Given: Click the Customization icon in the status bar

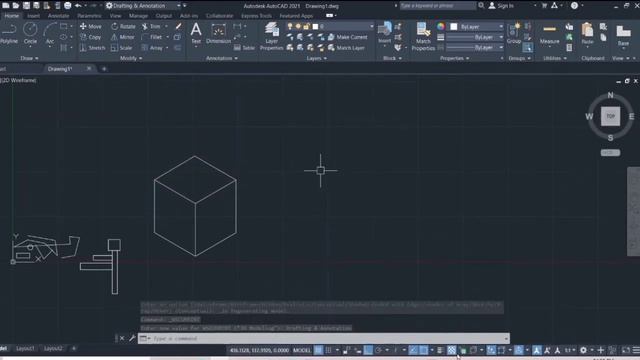Looking at the screenshot, I should coord(636,350).
